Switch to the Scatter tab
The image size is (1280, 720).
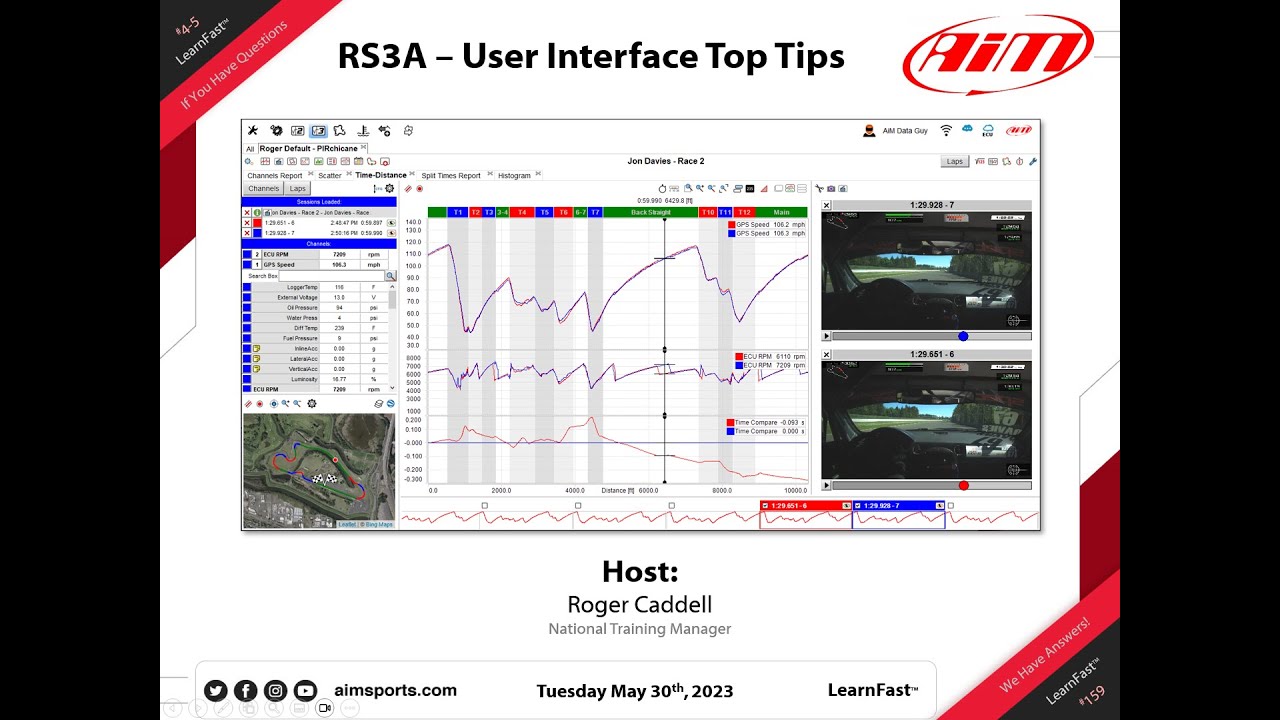330,176
